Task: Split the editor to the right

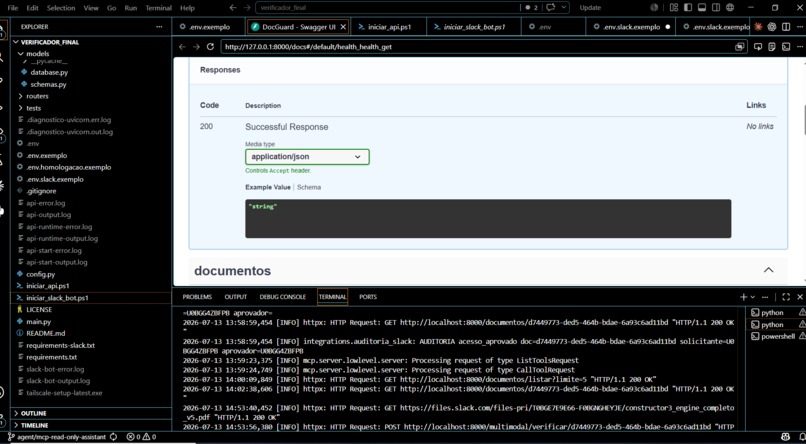Action: [785, 27]
